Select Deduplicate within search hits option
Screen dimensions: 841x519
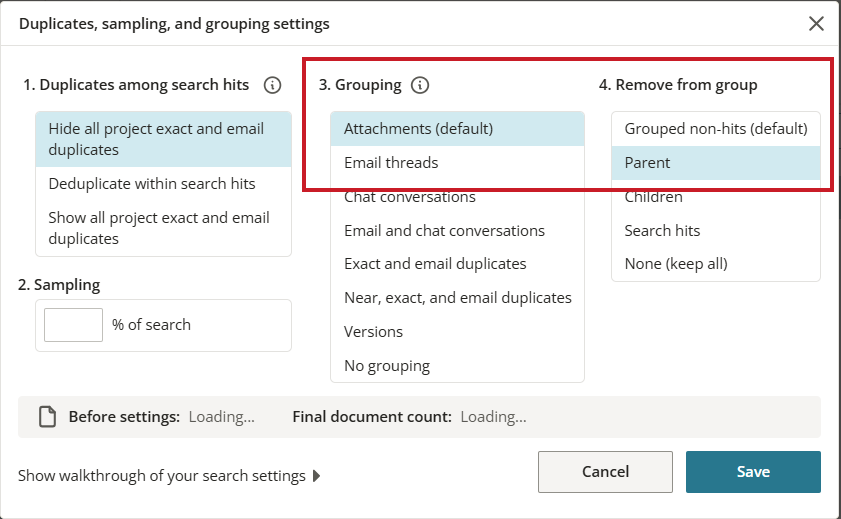pyautogui.click(x=164, y=184)
